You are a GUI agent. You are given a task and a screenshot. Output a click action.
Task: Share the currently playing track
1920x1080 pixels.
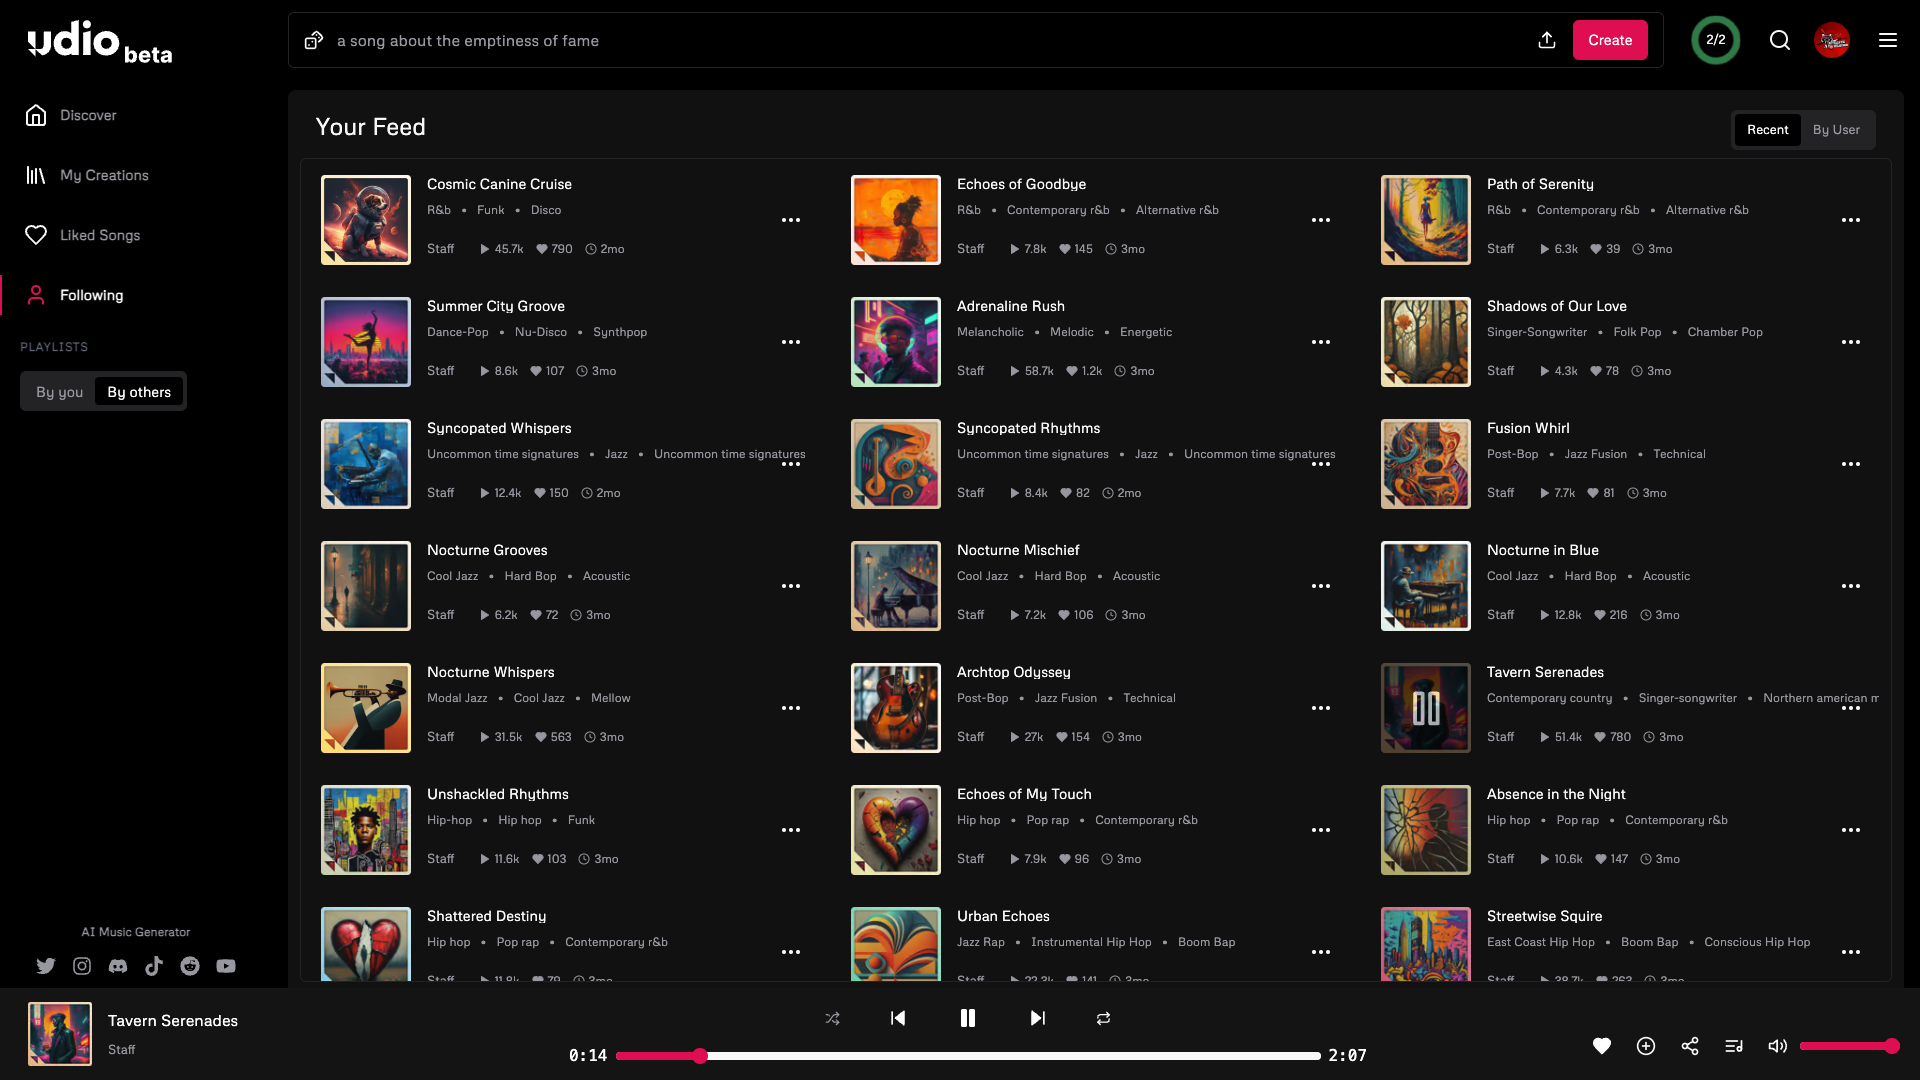coord(1690,1046)
